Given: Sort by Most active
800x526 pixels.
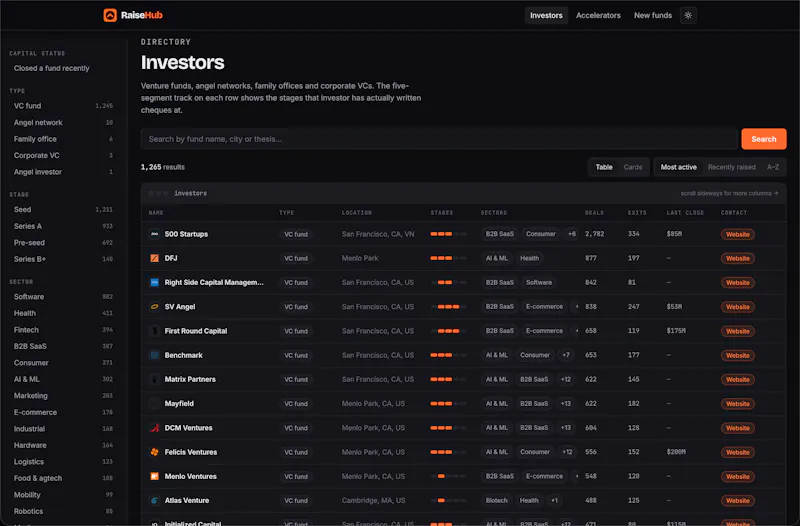Looking at the screenshot, I should pos(678,167).
